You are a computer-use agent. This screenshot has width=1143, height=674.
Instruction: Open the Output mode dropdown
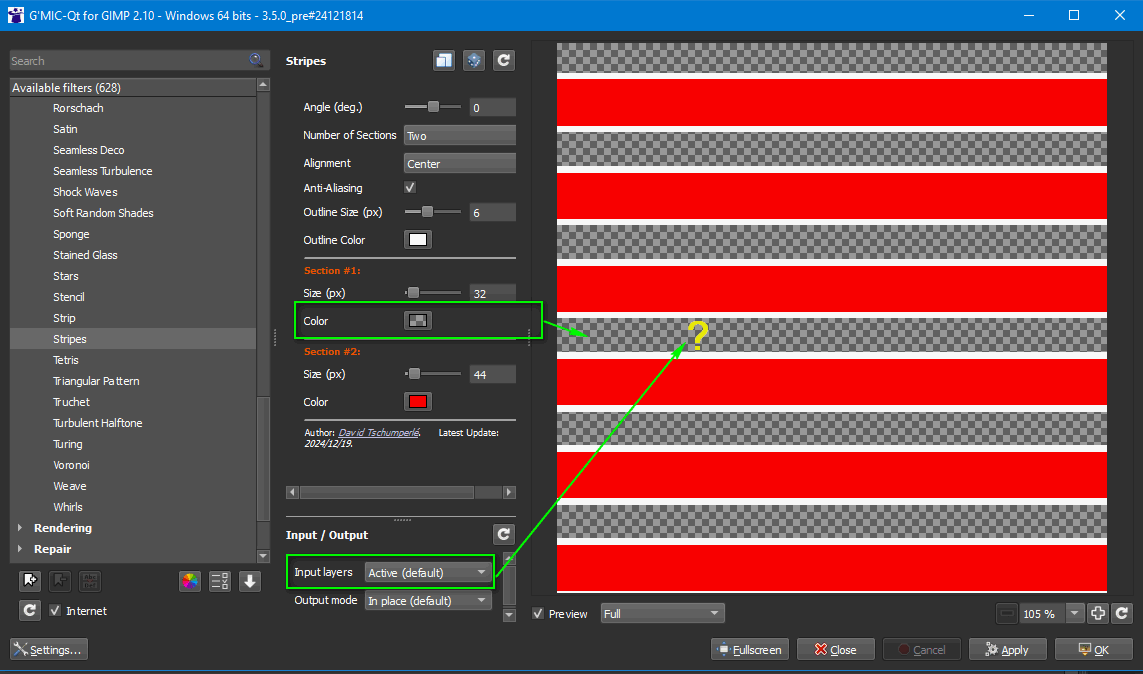(x=426, y=600)
